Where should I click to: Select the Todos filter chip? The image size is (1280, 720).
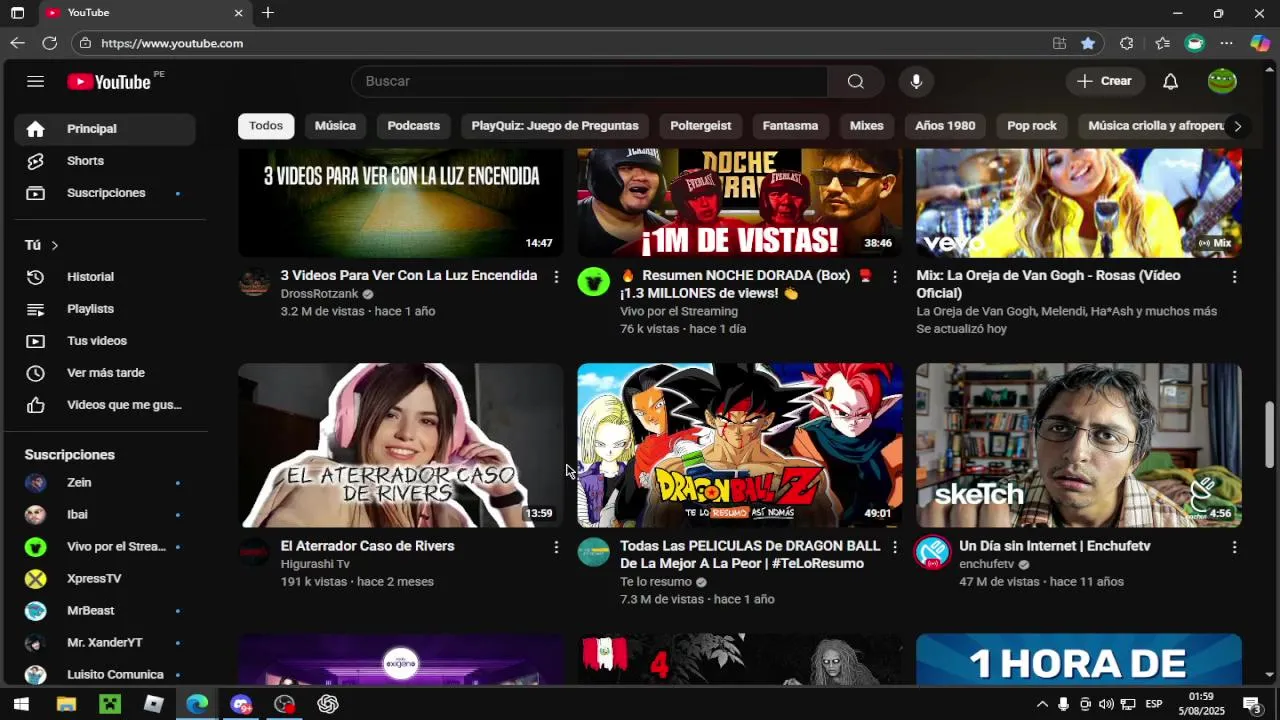266,126
